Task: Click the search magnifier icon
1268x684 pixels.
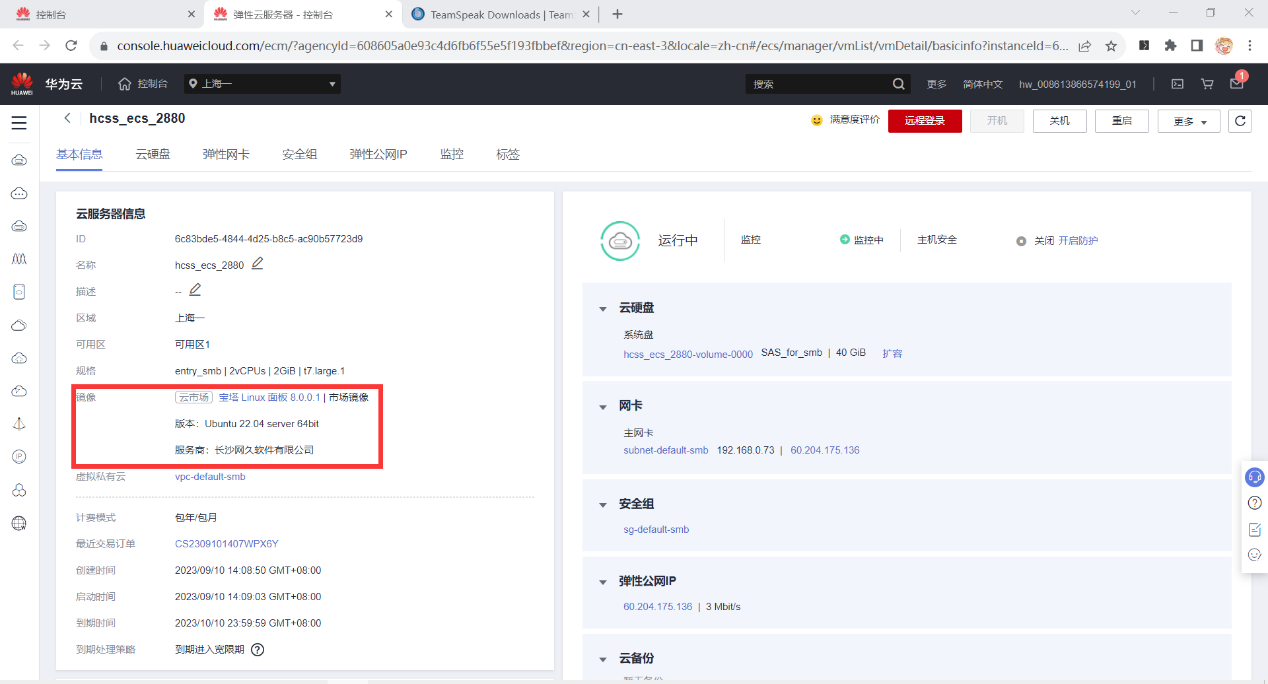Action: 899,84
